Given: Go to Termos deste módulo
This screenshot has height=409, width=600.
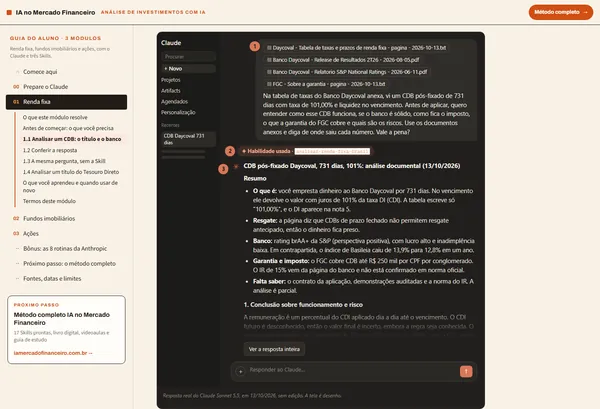Looking at the screenshot, I should pyautogui.click(x=49, y=201).
